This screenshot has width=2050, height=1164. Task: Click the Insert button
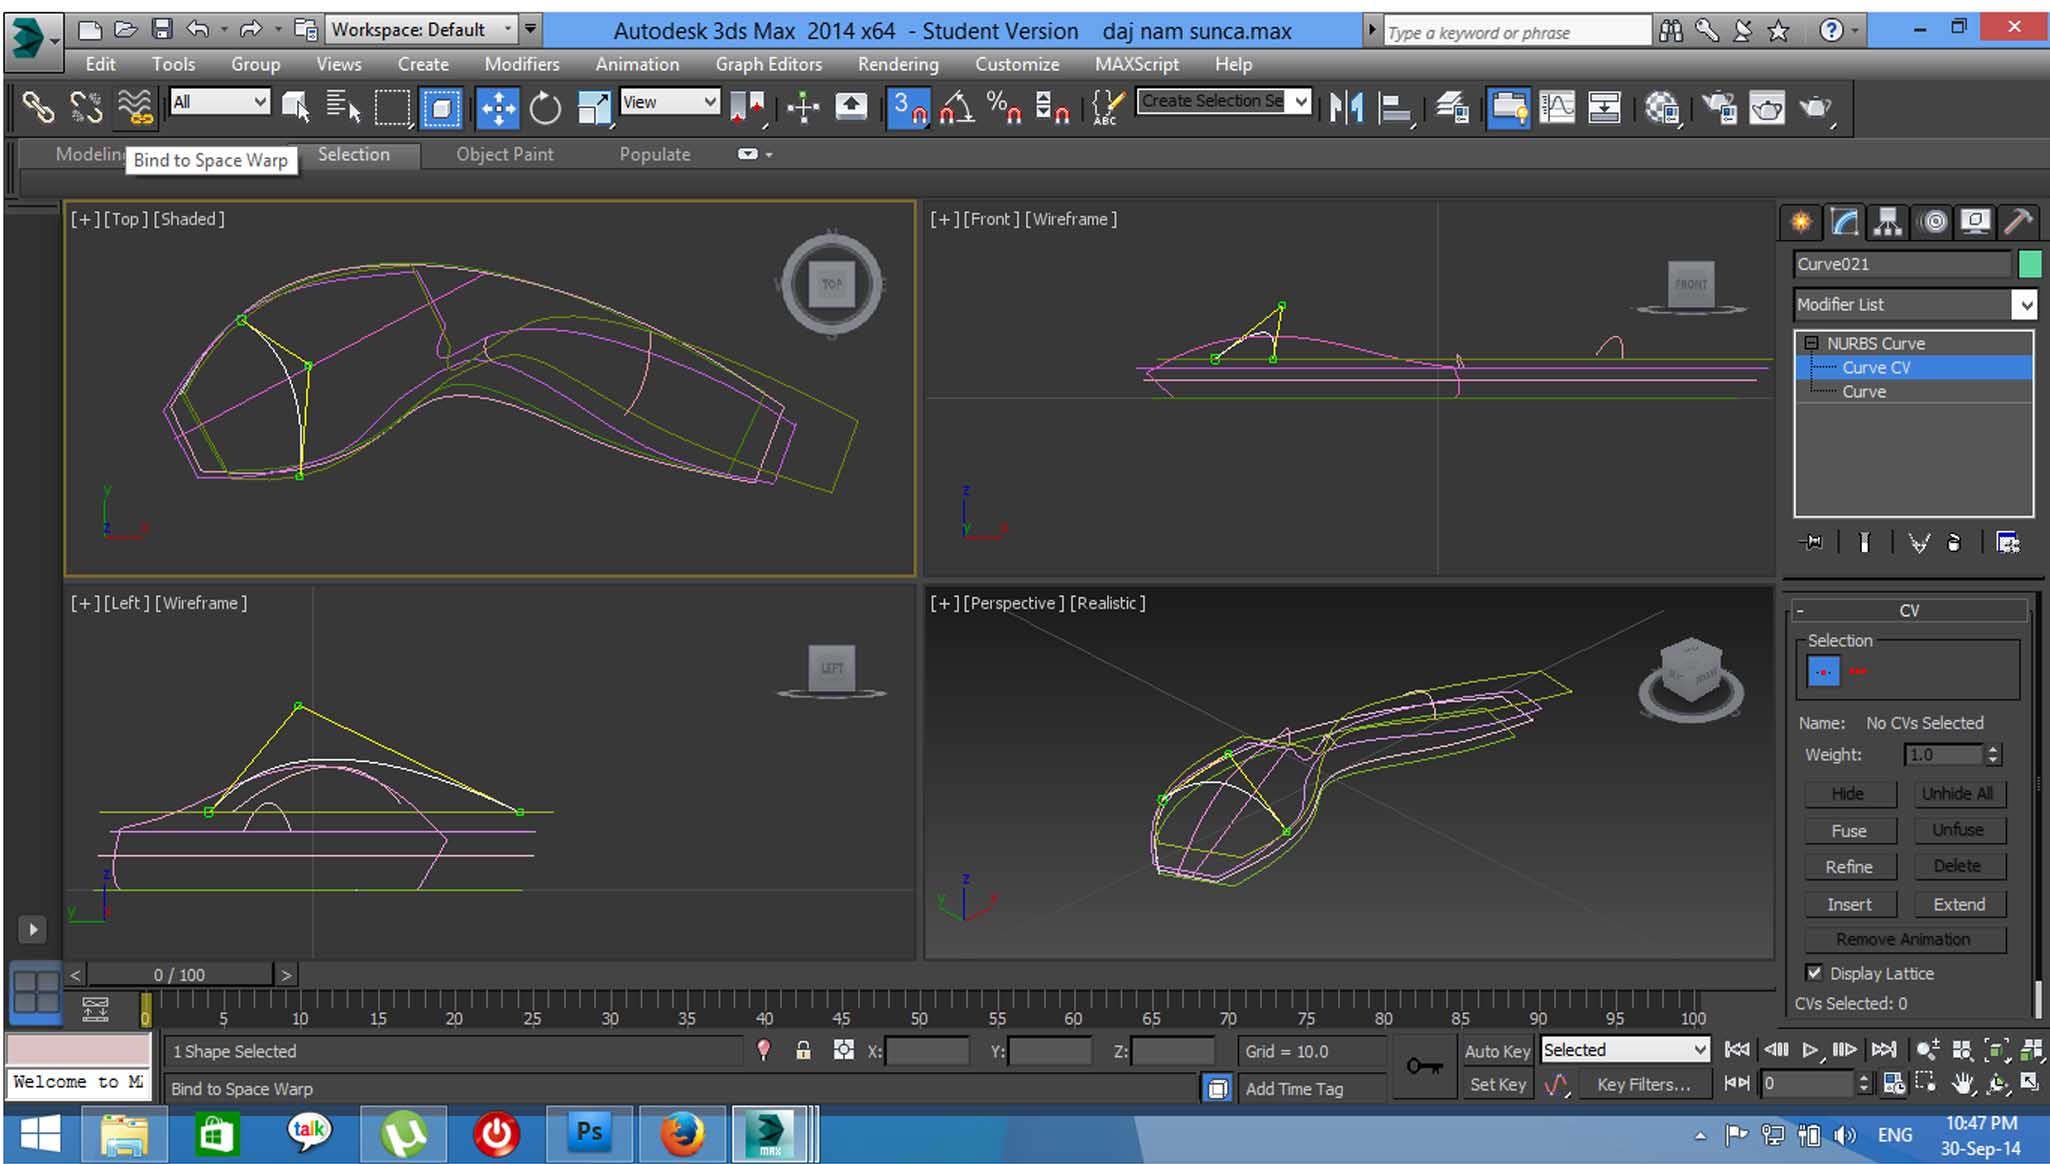point(1849,904)
